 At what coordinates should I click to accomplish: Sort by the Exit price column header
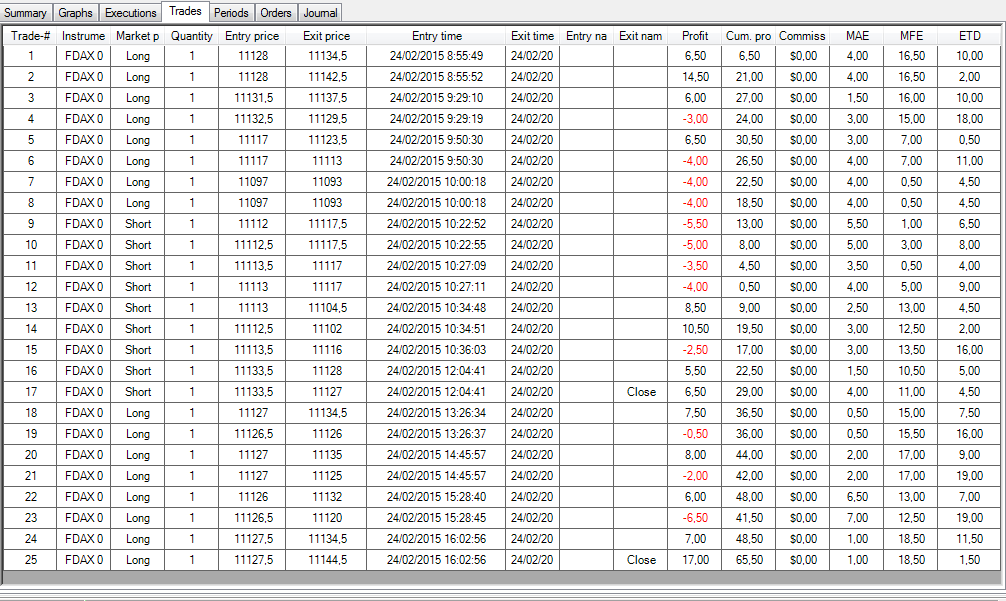[x=327, y=36]
